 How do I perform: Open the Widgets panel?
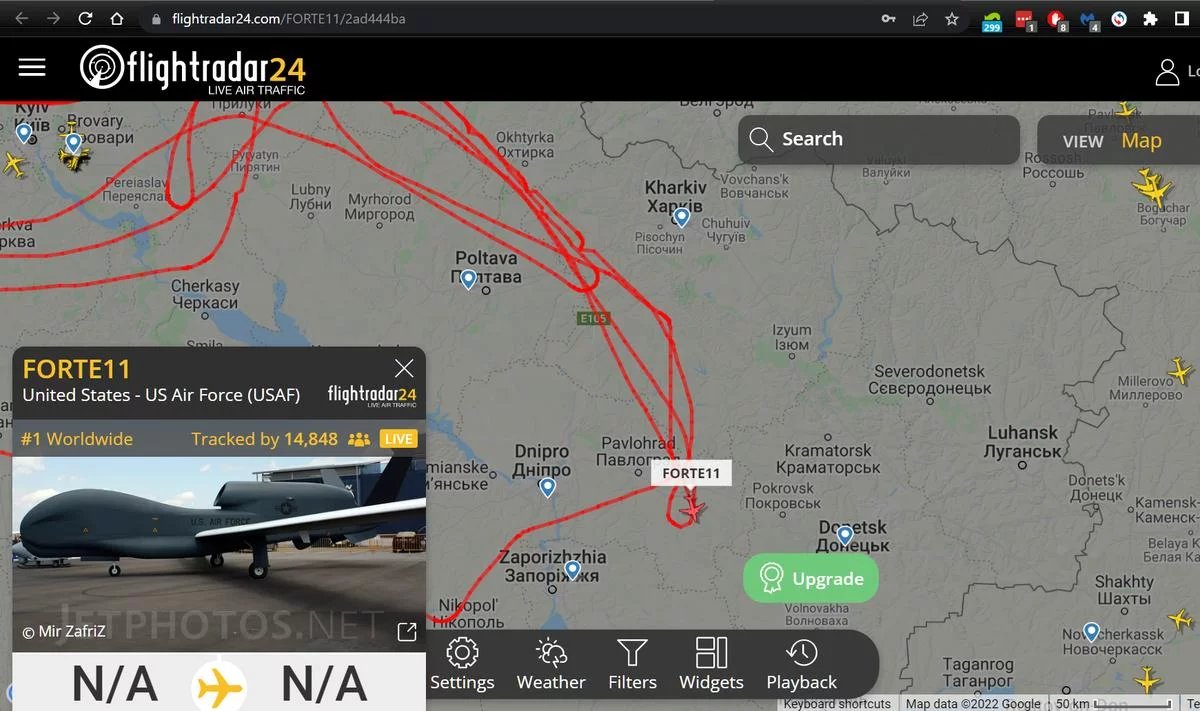711,665
